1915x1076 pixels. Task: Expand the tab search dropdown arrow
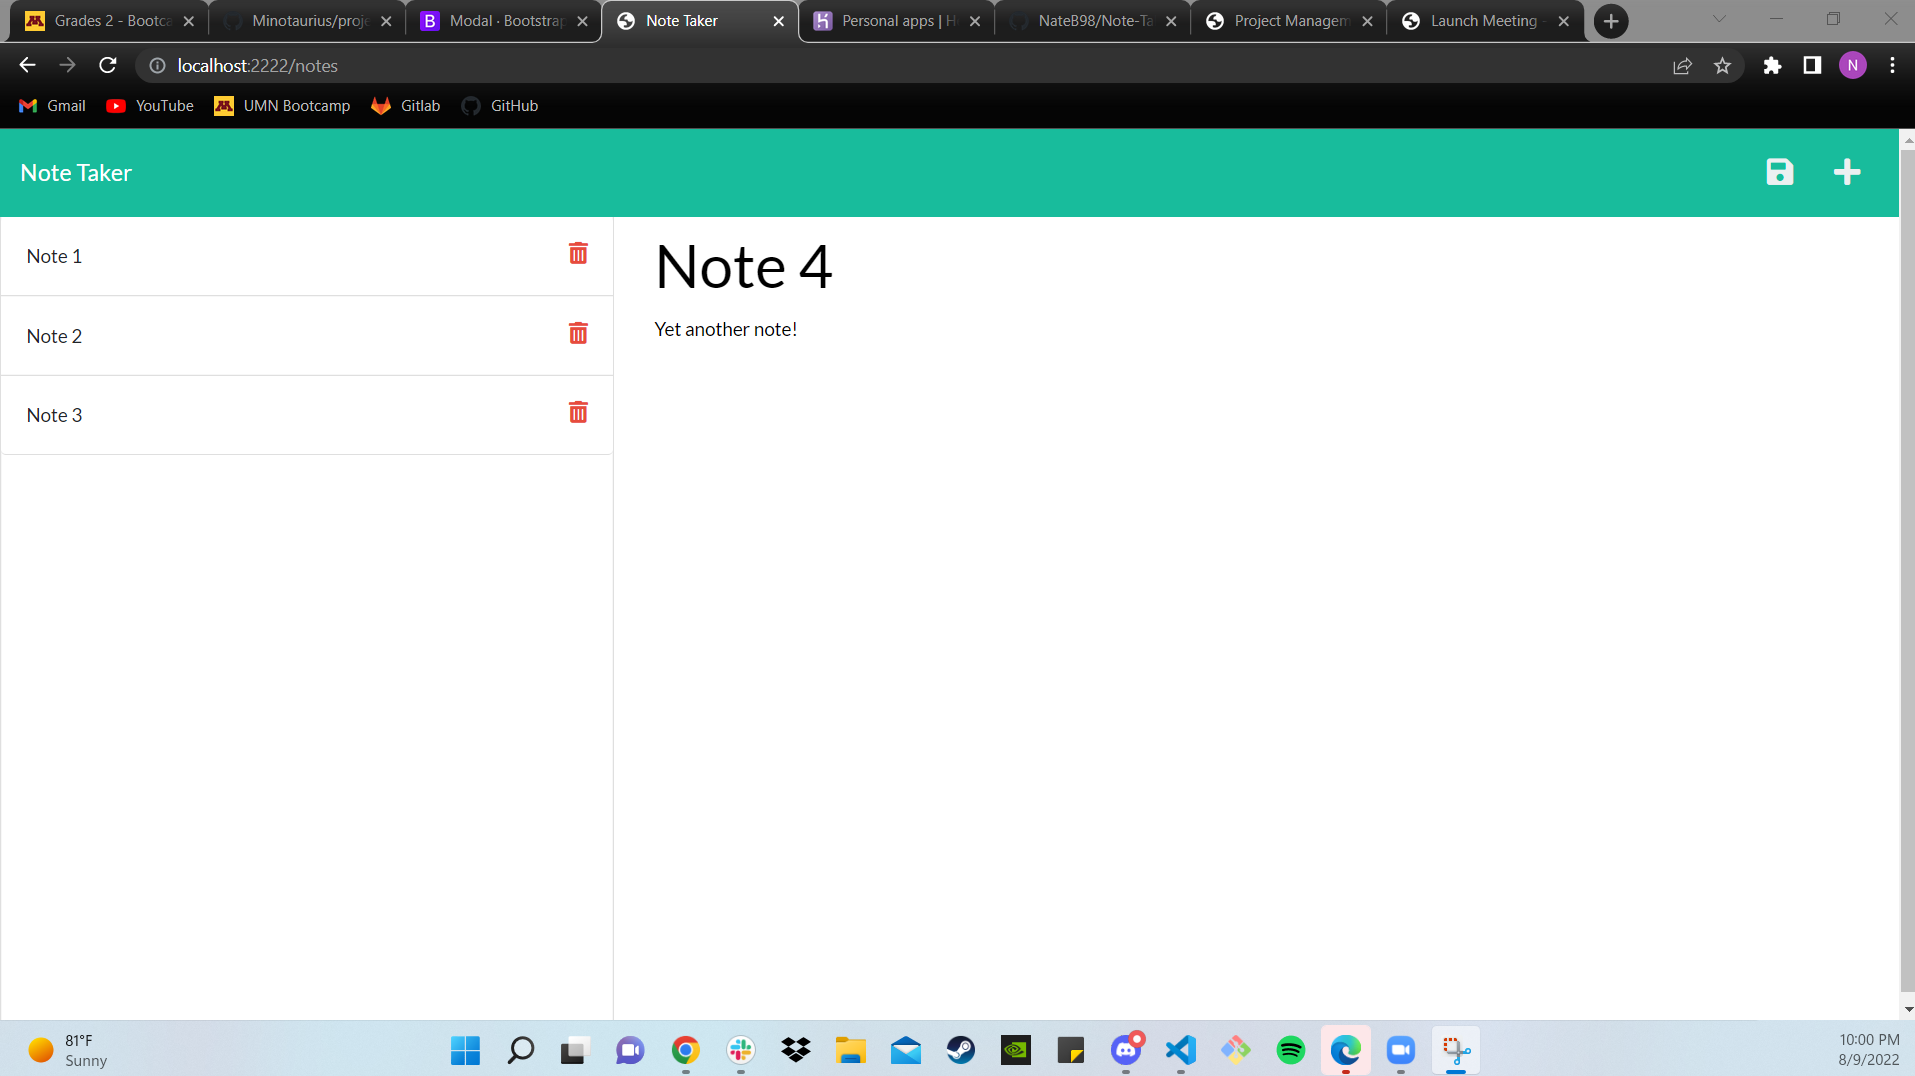[1719, 19]
